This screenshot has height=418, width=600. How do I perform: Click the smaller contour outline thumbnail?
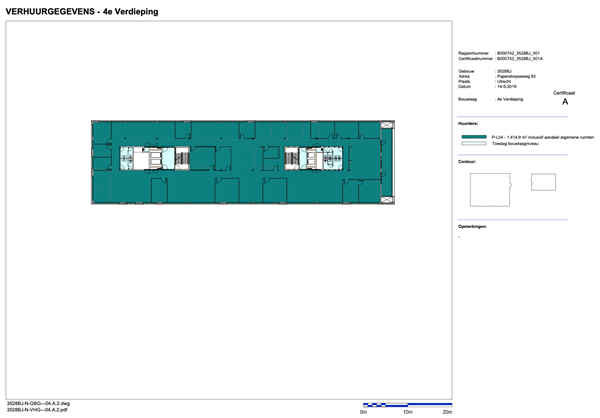point(543,182)
